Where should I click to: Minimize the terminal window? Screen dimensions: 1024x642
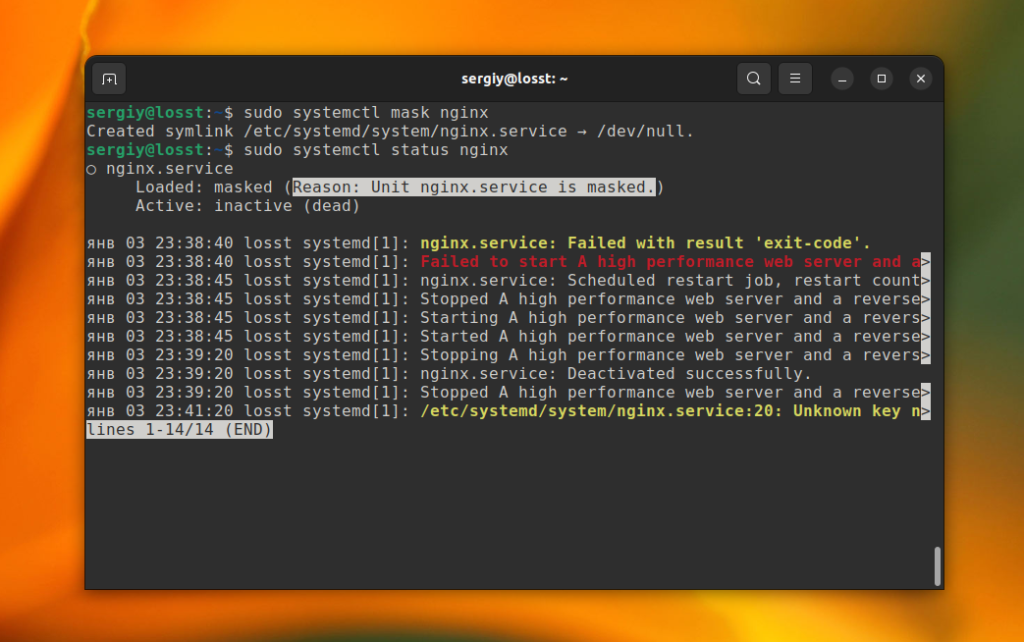pyautogui.click(x=842, y=79)
